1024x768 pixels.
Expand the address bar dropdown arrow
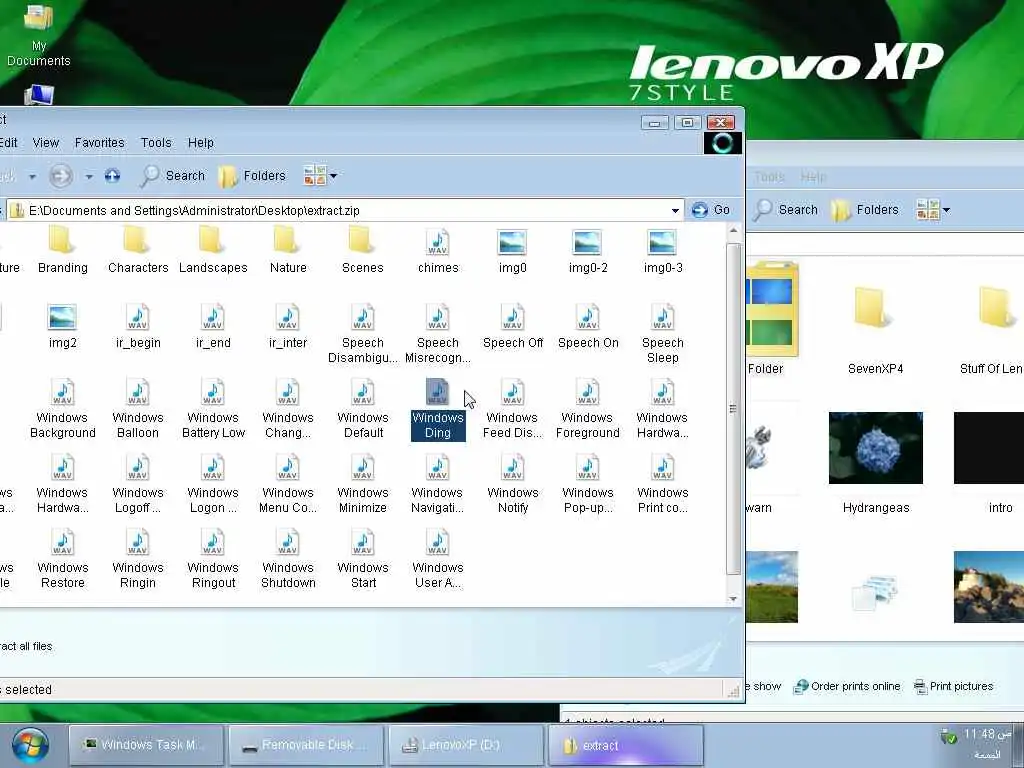coord(675,210)
